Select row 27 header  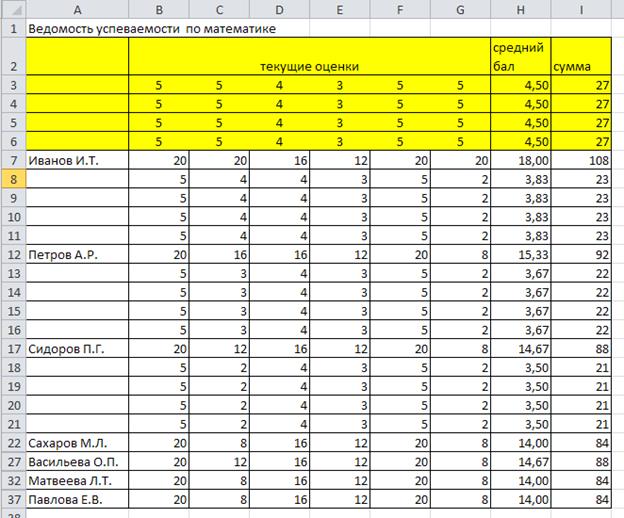click(14, 462)
